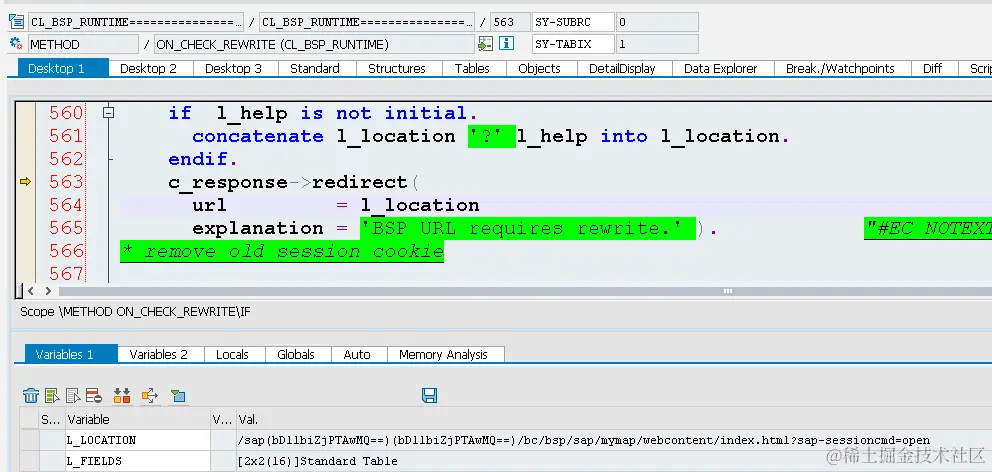Click the Val. column header

click(x=614, y=419)
